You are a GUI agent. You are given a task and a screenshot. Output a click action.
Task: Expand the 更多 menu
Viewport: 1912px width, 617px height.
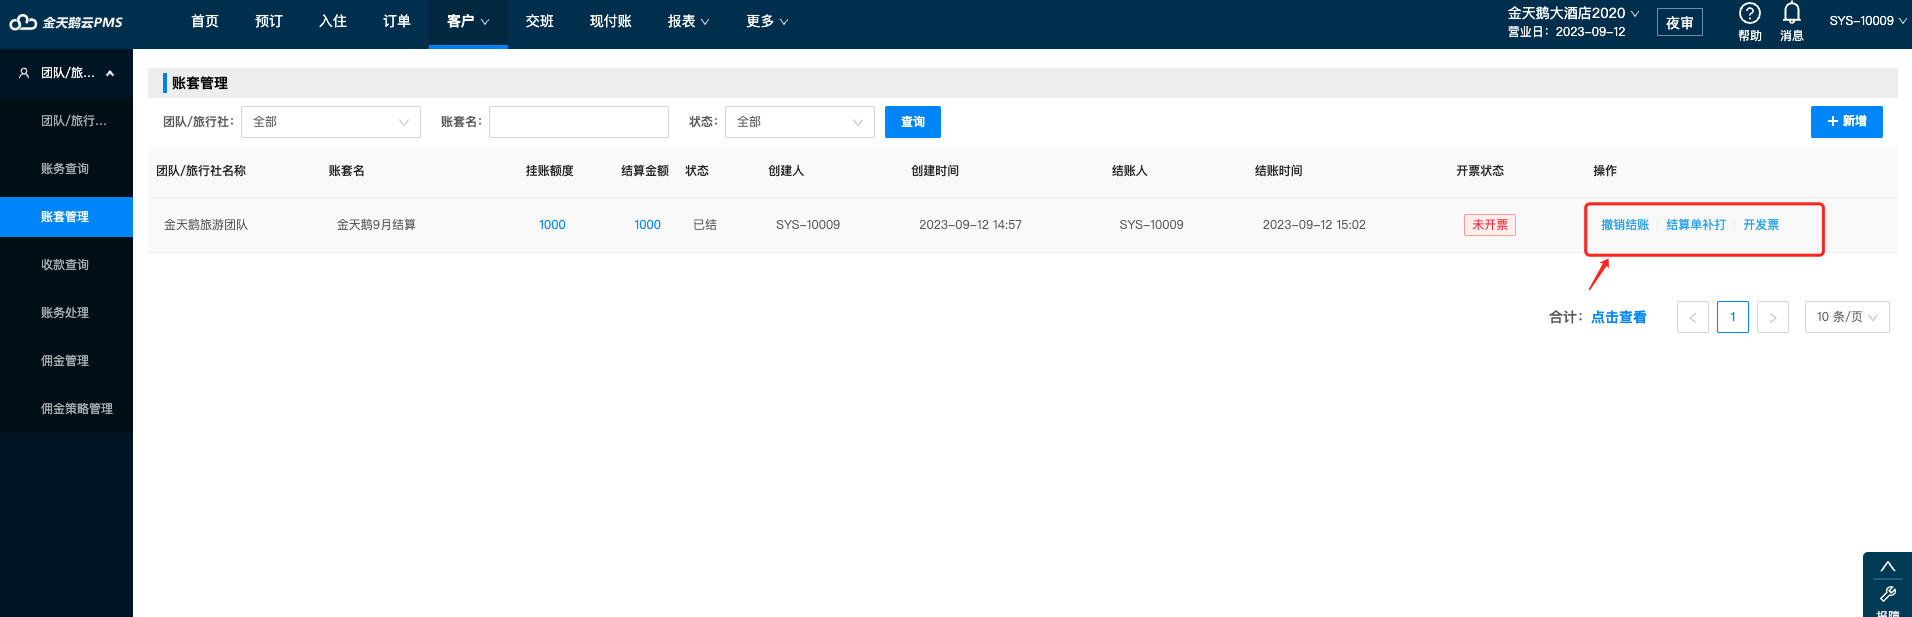click(x=767, y=22)
